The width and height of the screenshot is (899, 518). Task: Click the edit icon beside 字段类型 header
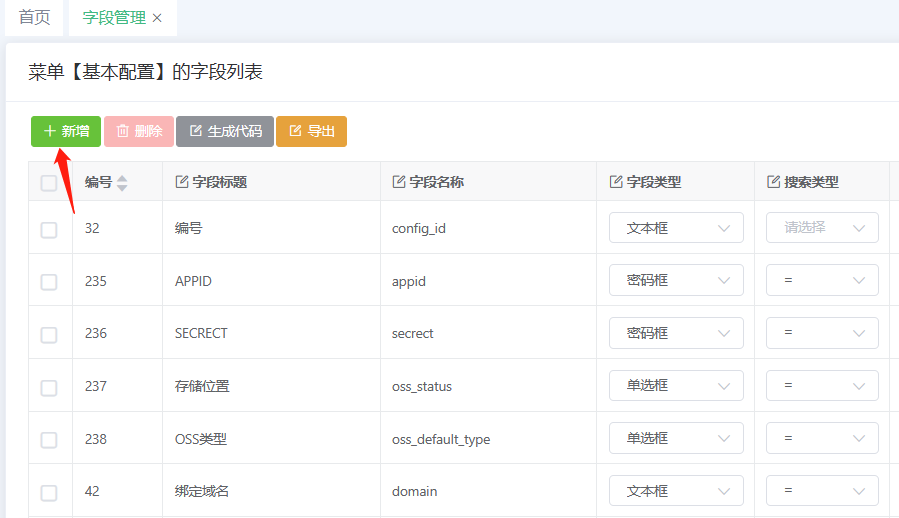click(x=615, y=182)
